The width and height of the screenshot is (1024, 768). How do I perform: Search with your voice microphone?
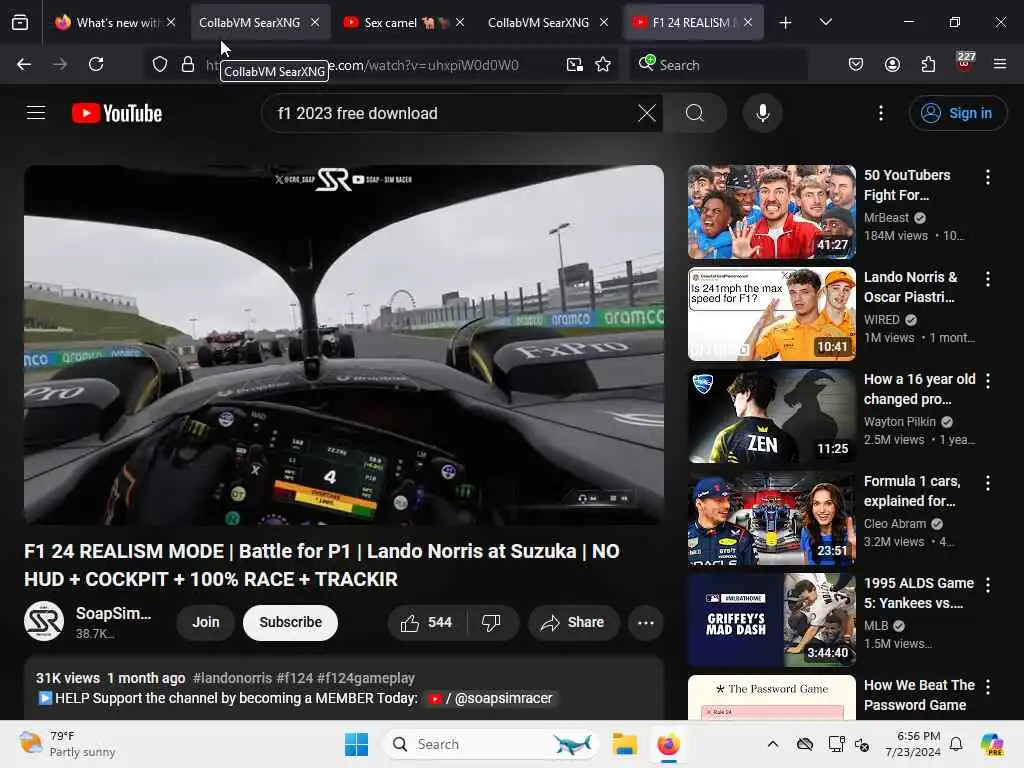762,113
